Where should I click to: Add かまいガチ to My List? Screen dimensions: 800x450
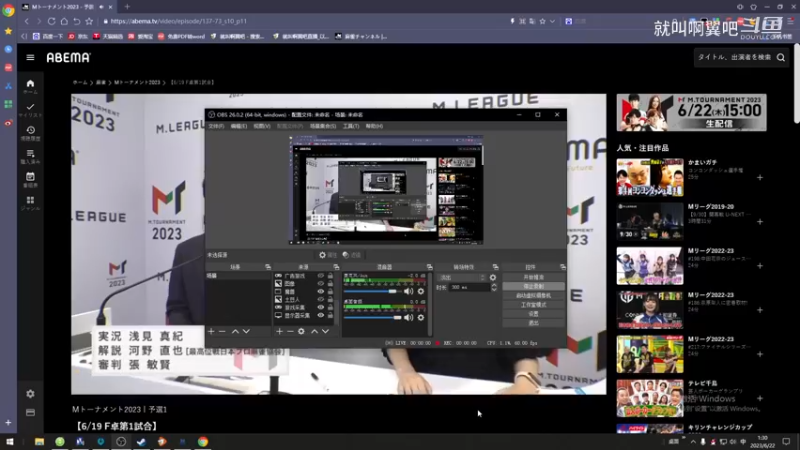[x=760, y=178]
